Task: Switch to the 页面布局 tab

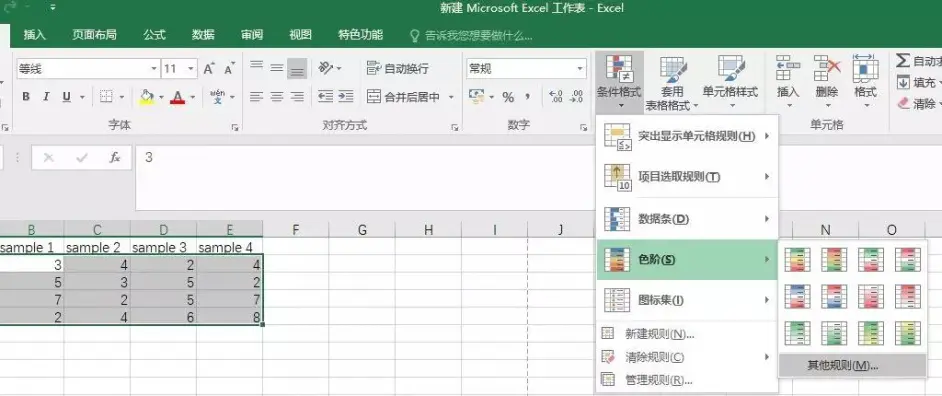Action: [94, 35]
